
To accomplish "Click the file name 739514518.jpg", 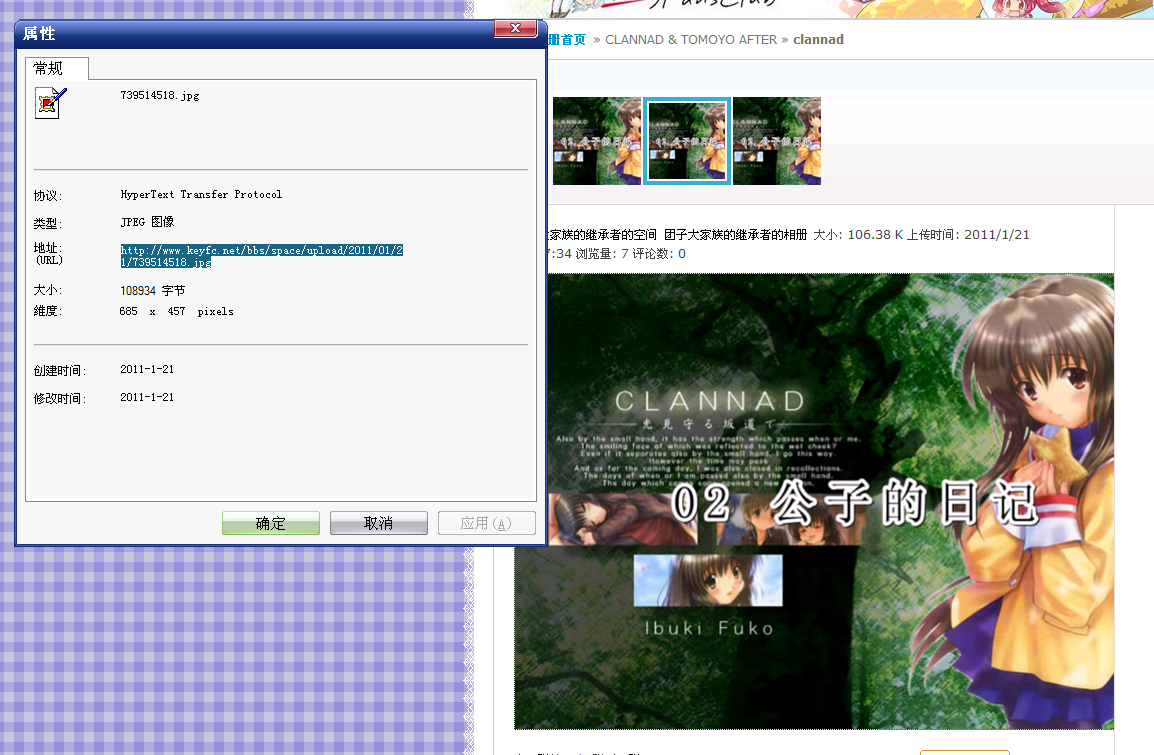I will [160, 95].
